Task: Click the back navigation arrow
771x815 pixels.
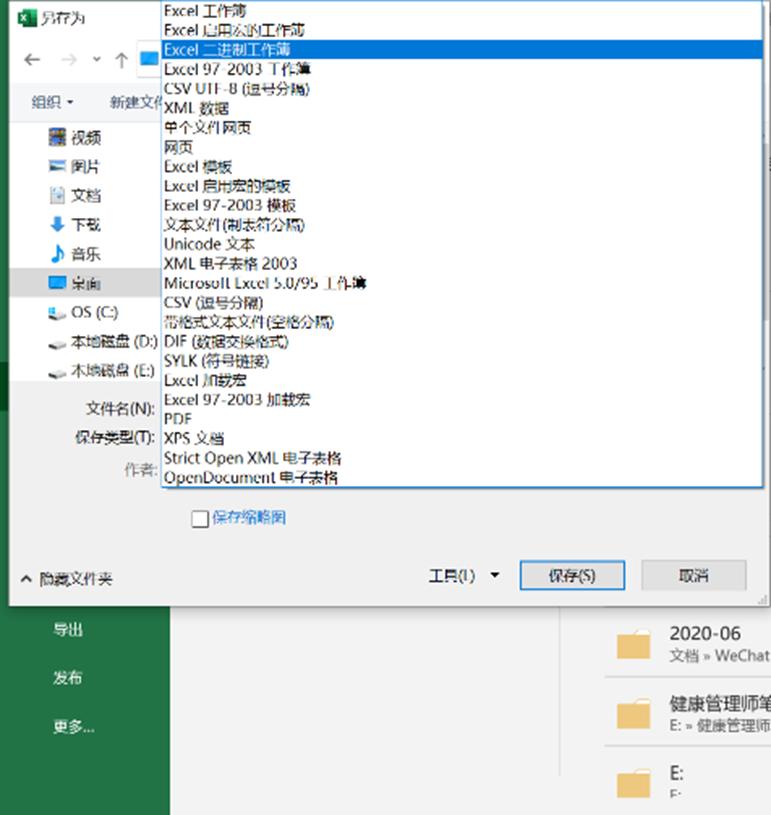Action: 32,60
